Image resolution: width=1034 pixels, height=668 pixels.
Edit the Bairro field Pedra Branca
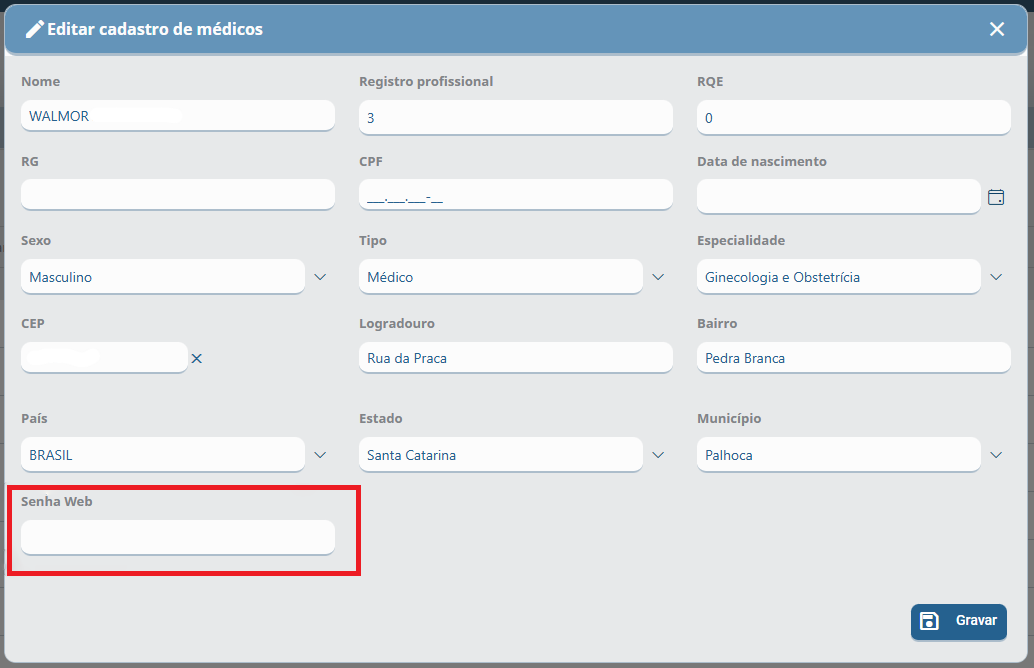coord(853,357)
